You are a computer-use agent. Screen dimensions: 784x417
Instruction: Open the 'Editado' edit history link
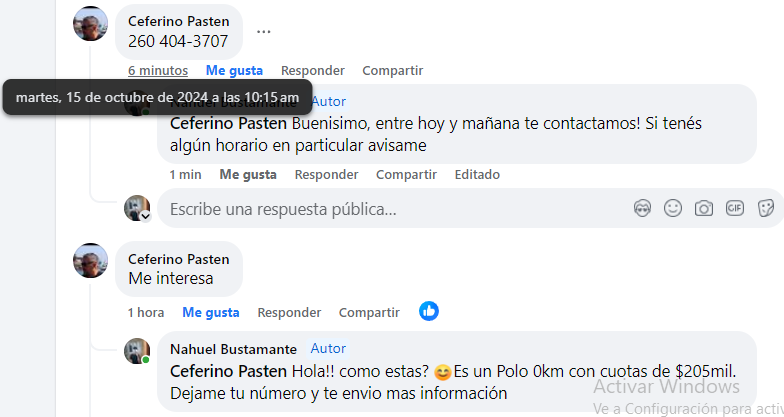pyautogui.click(x=477, y=174)
